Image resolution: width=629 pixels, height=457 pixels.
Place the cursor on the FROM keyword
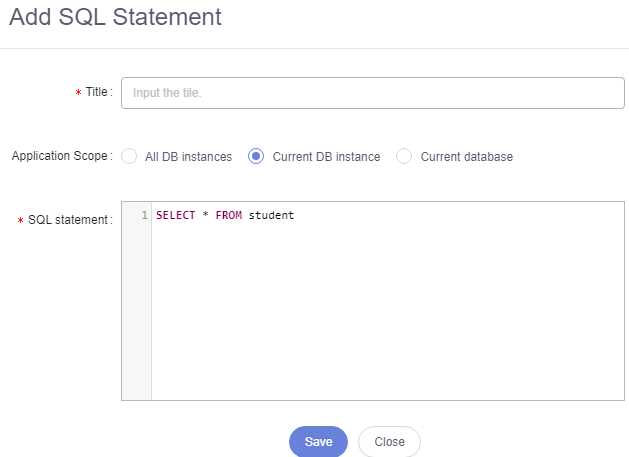[x=229, y=215]
